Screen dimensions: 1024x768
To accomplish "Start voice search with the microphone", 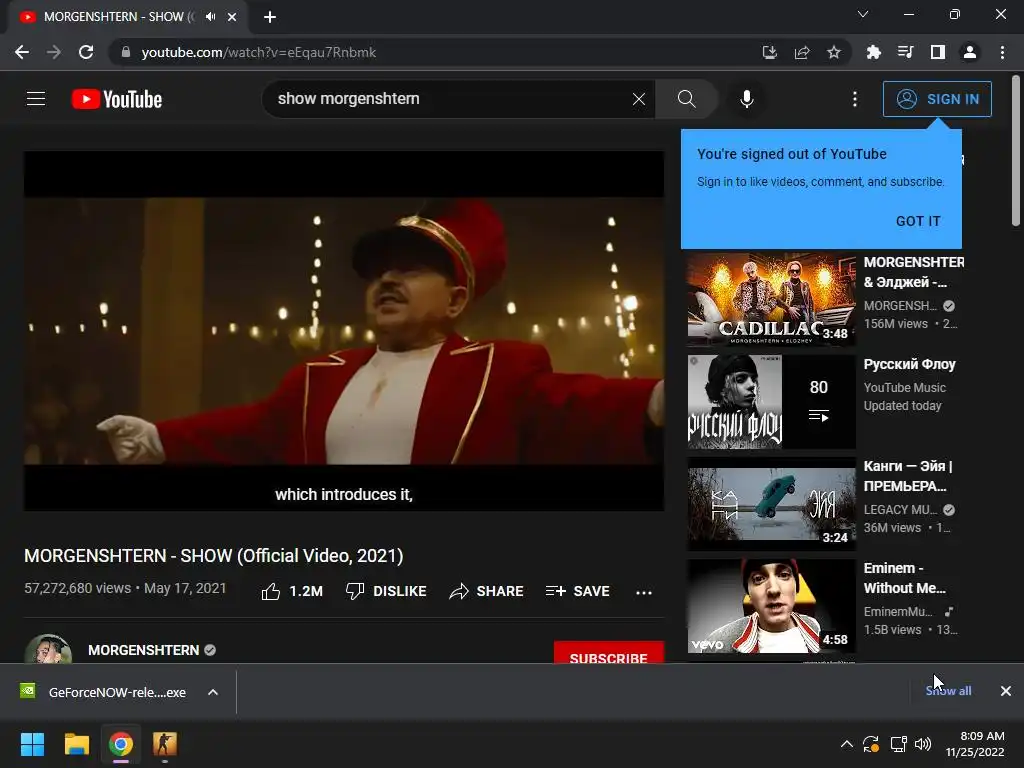I will [x=746, y=99].
